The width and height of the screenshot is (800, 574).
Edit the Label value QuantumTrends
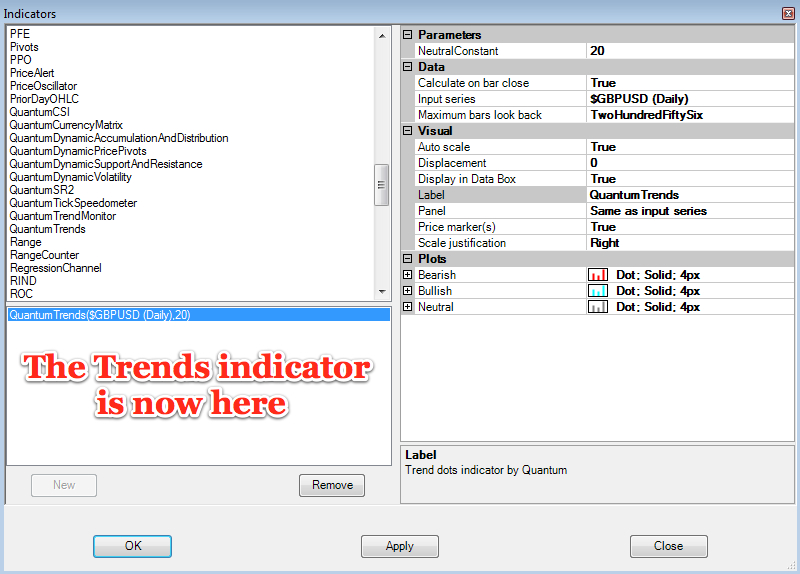pyautogui.click(x=690, y=195)
